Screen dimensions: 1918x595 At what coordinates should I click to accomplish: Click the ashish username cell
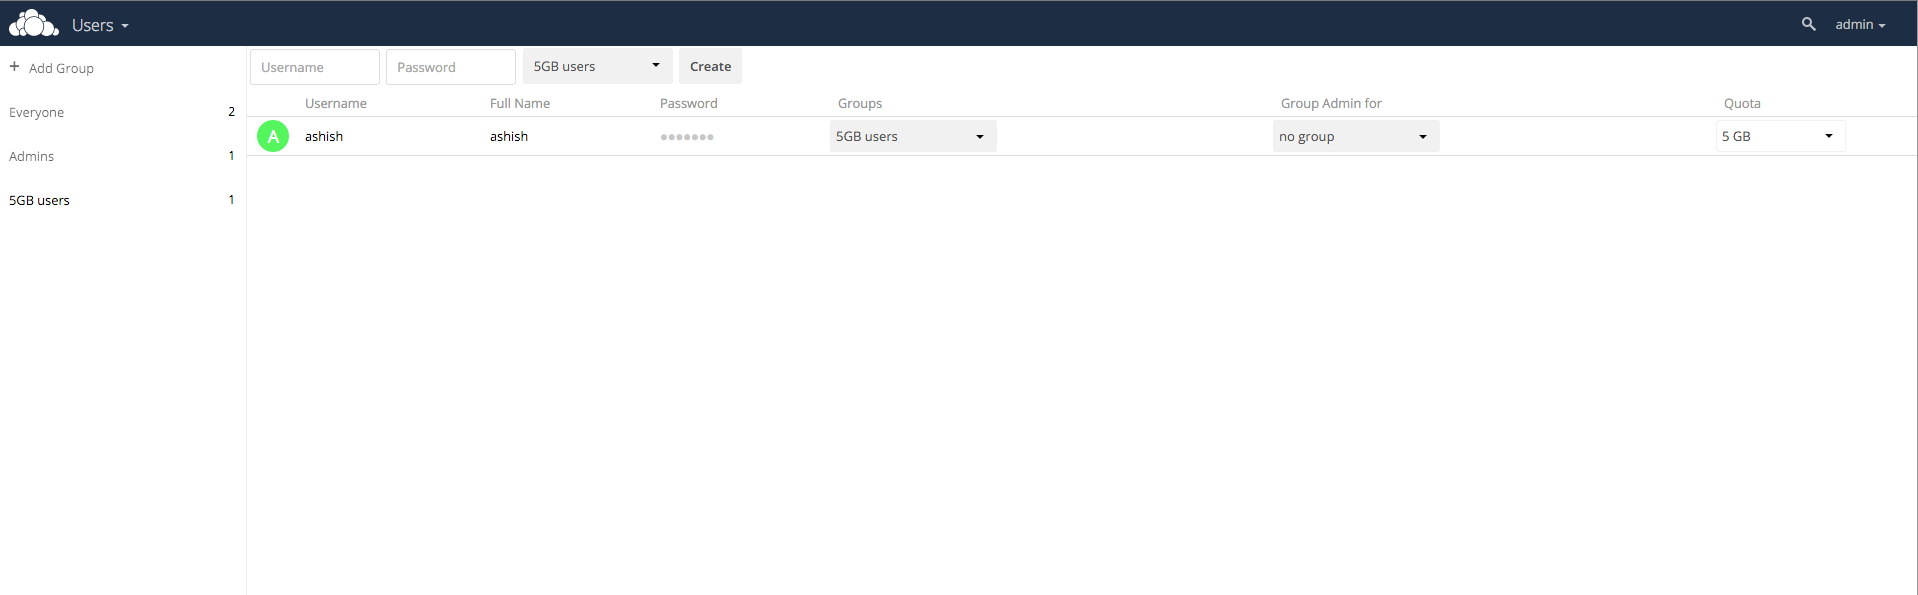click(x=324, y=136)
